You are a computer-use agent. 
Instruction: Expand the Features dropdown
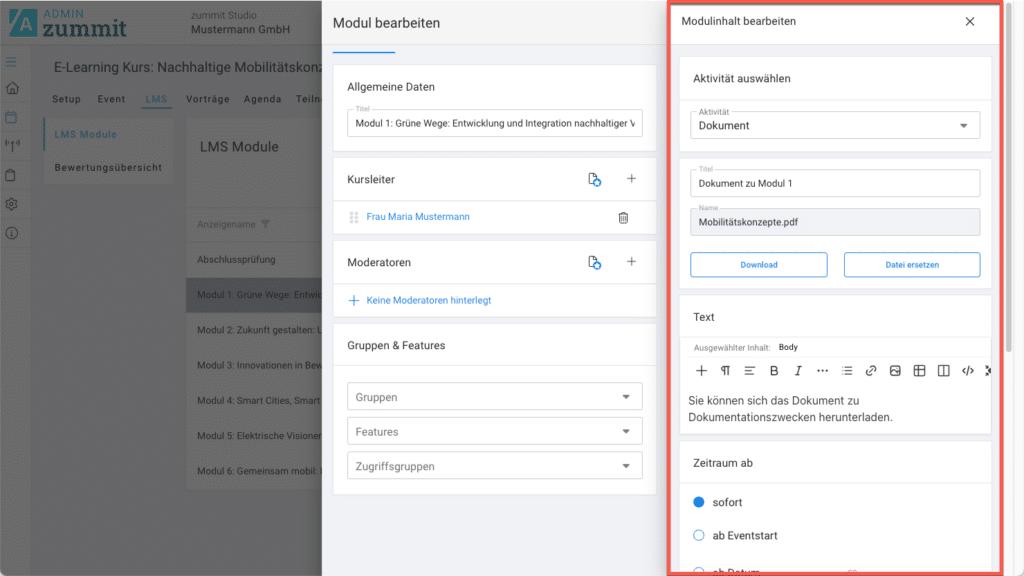[494, 432]
